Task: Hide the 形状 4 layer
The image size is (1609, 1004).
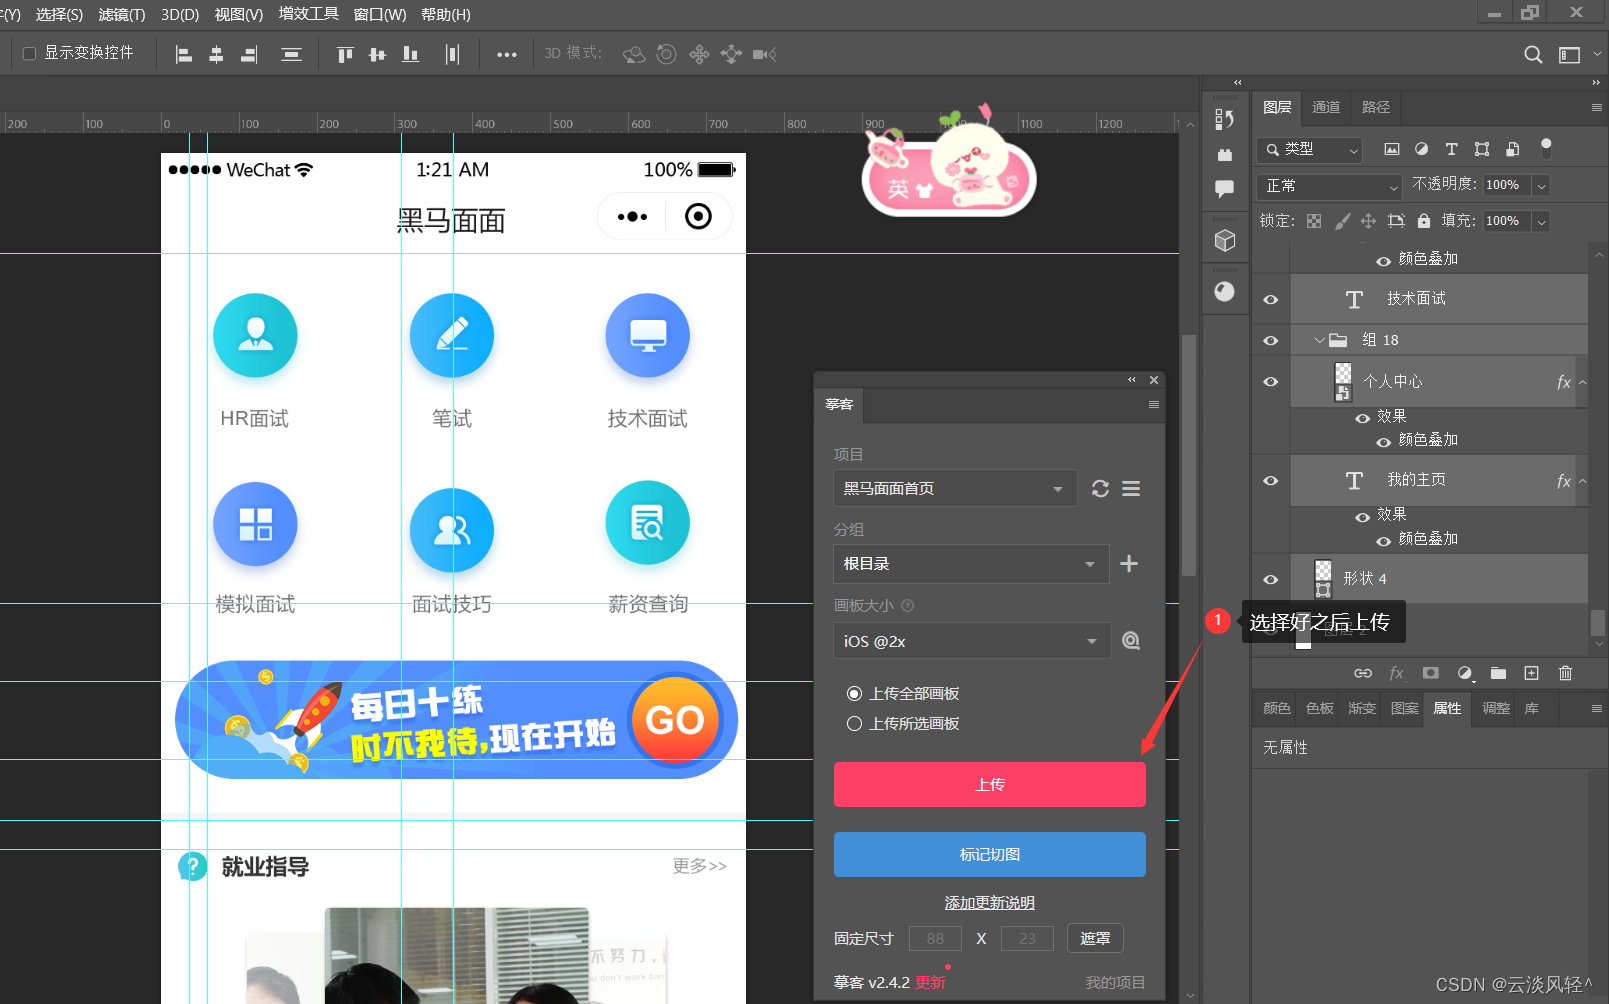Action: tap(1271, 580)
